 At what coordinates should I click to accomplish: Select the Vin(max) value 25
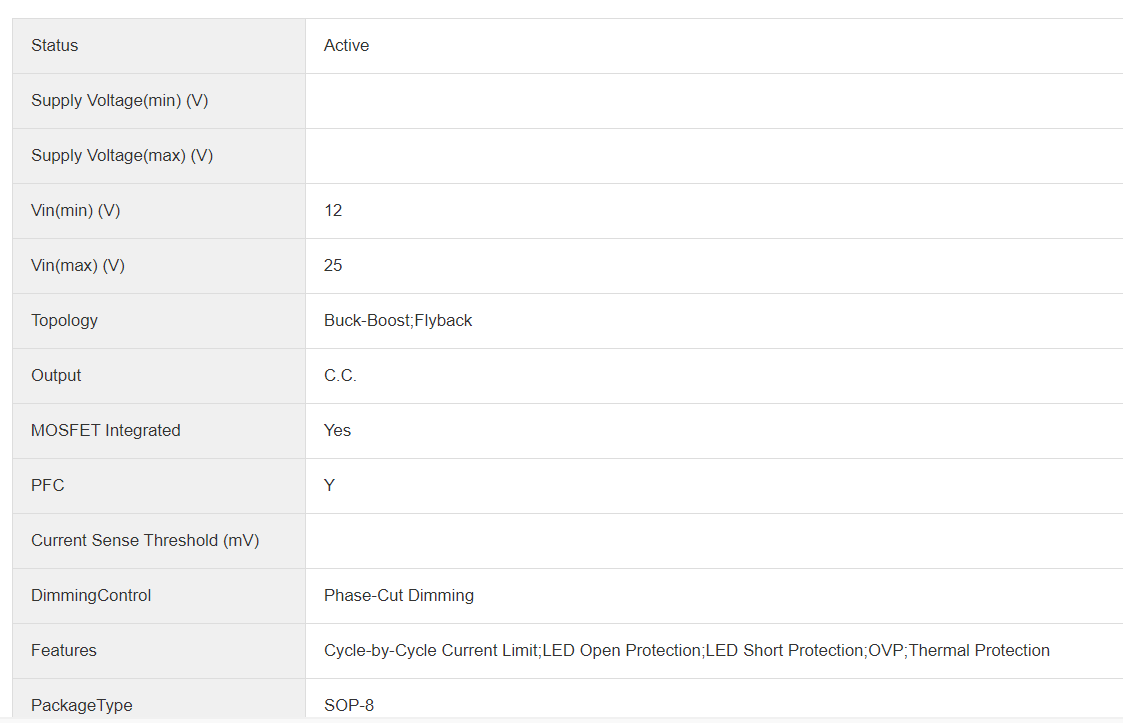(x=333, y=266)
